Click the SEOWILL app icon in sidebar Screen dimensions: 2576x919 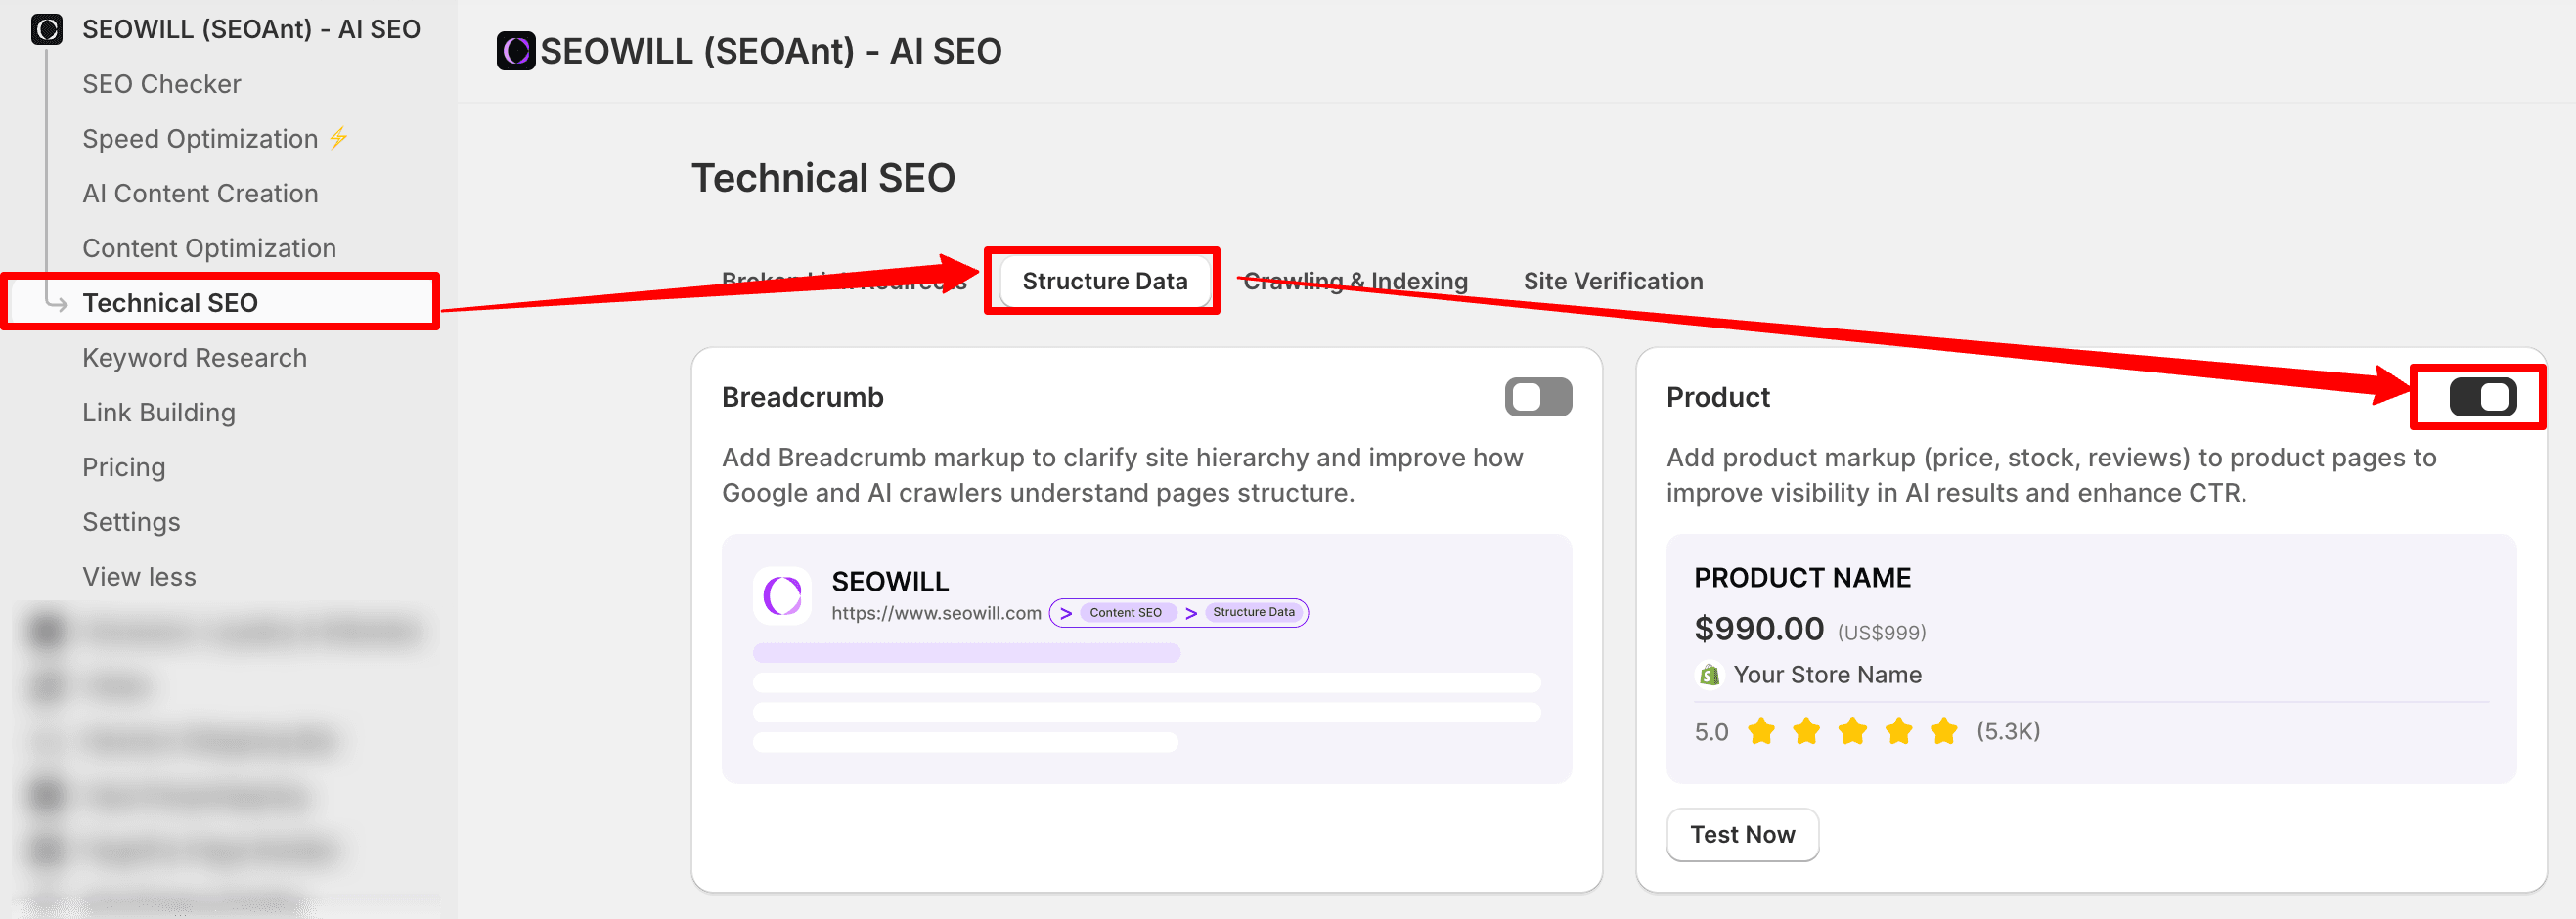click(x=47, y=29)
